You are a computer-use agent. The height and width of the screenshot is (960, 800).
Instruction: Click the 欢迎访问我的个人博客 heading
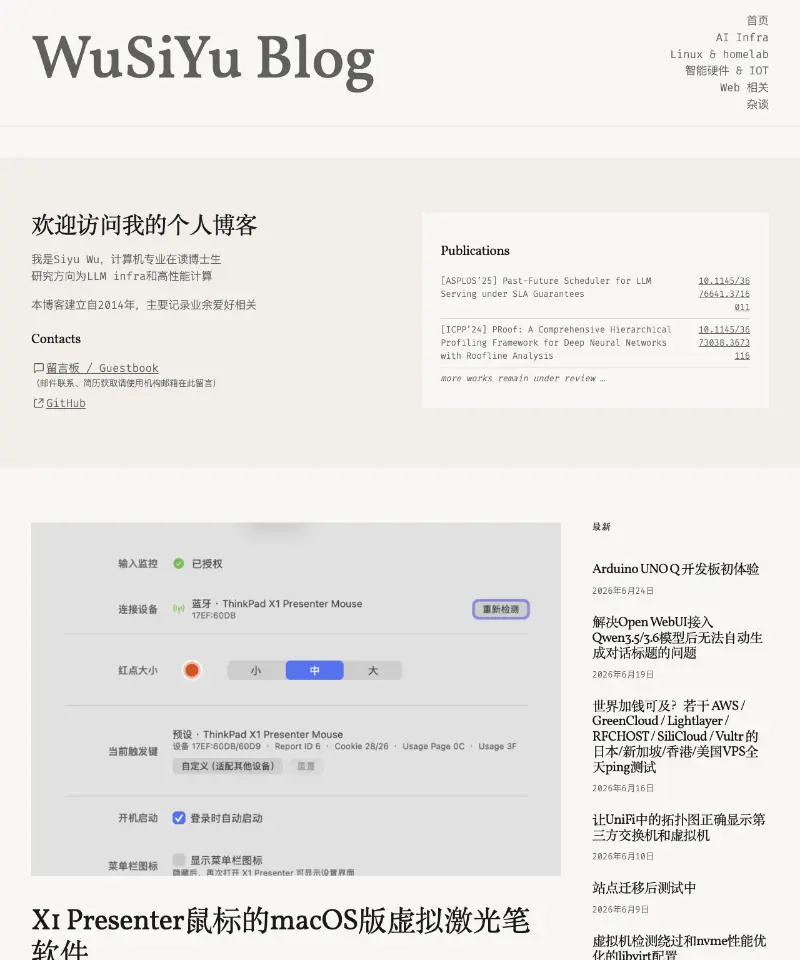click(x=144, y=225)
